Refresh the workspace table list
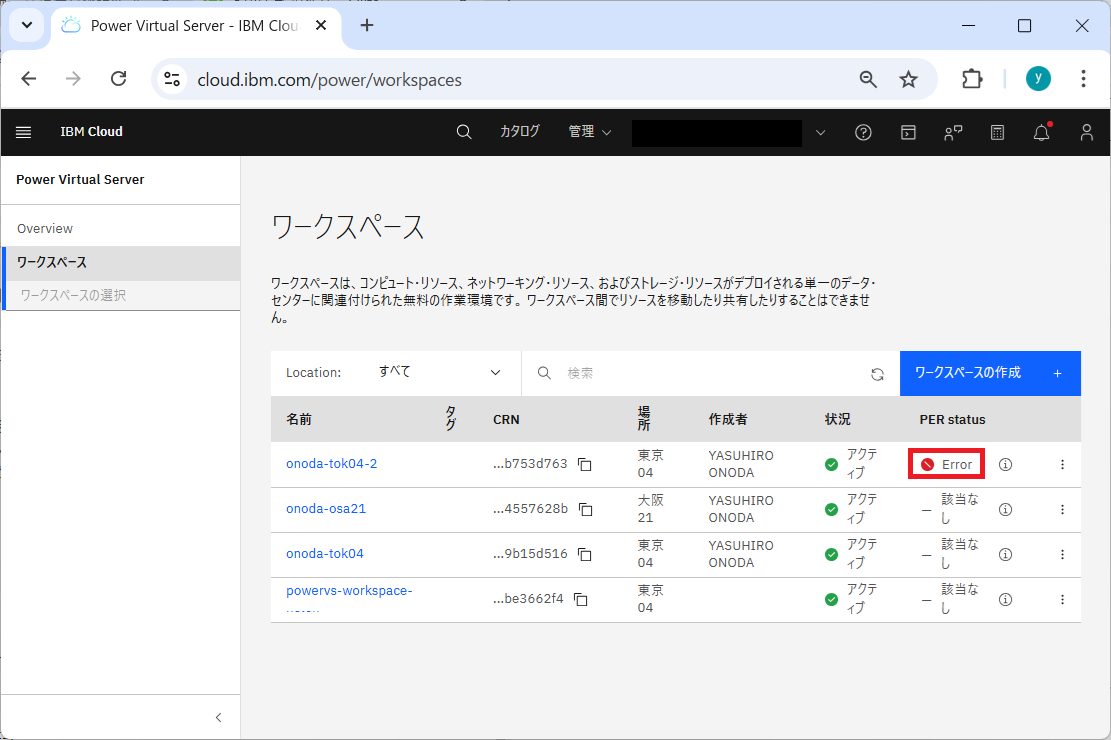 (877, 374)
